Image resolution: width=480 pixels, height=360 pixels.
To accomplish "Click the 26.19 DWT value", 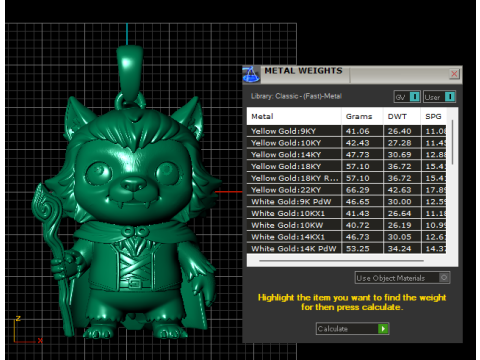I will coord(399,225).
